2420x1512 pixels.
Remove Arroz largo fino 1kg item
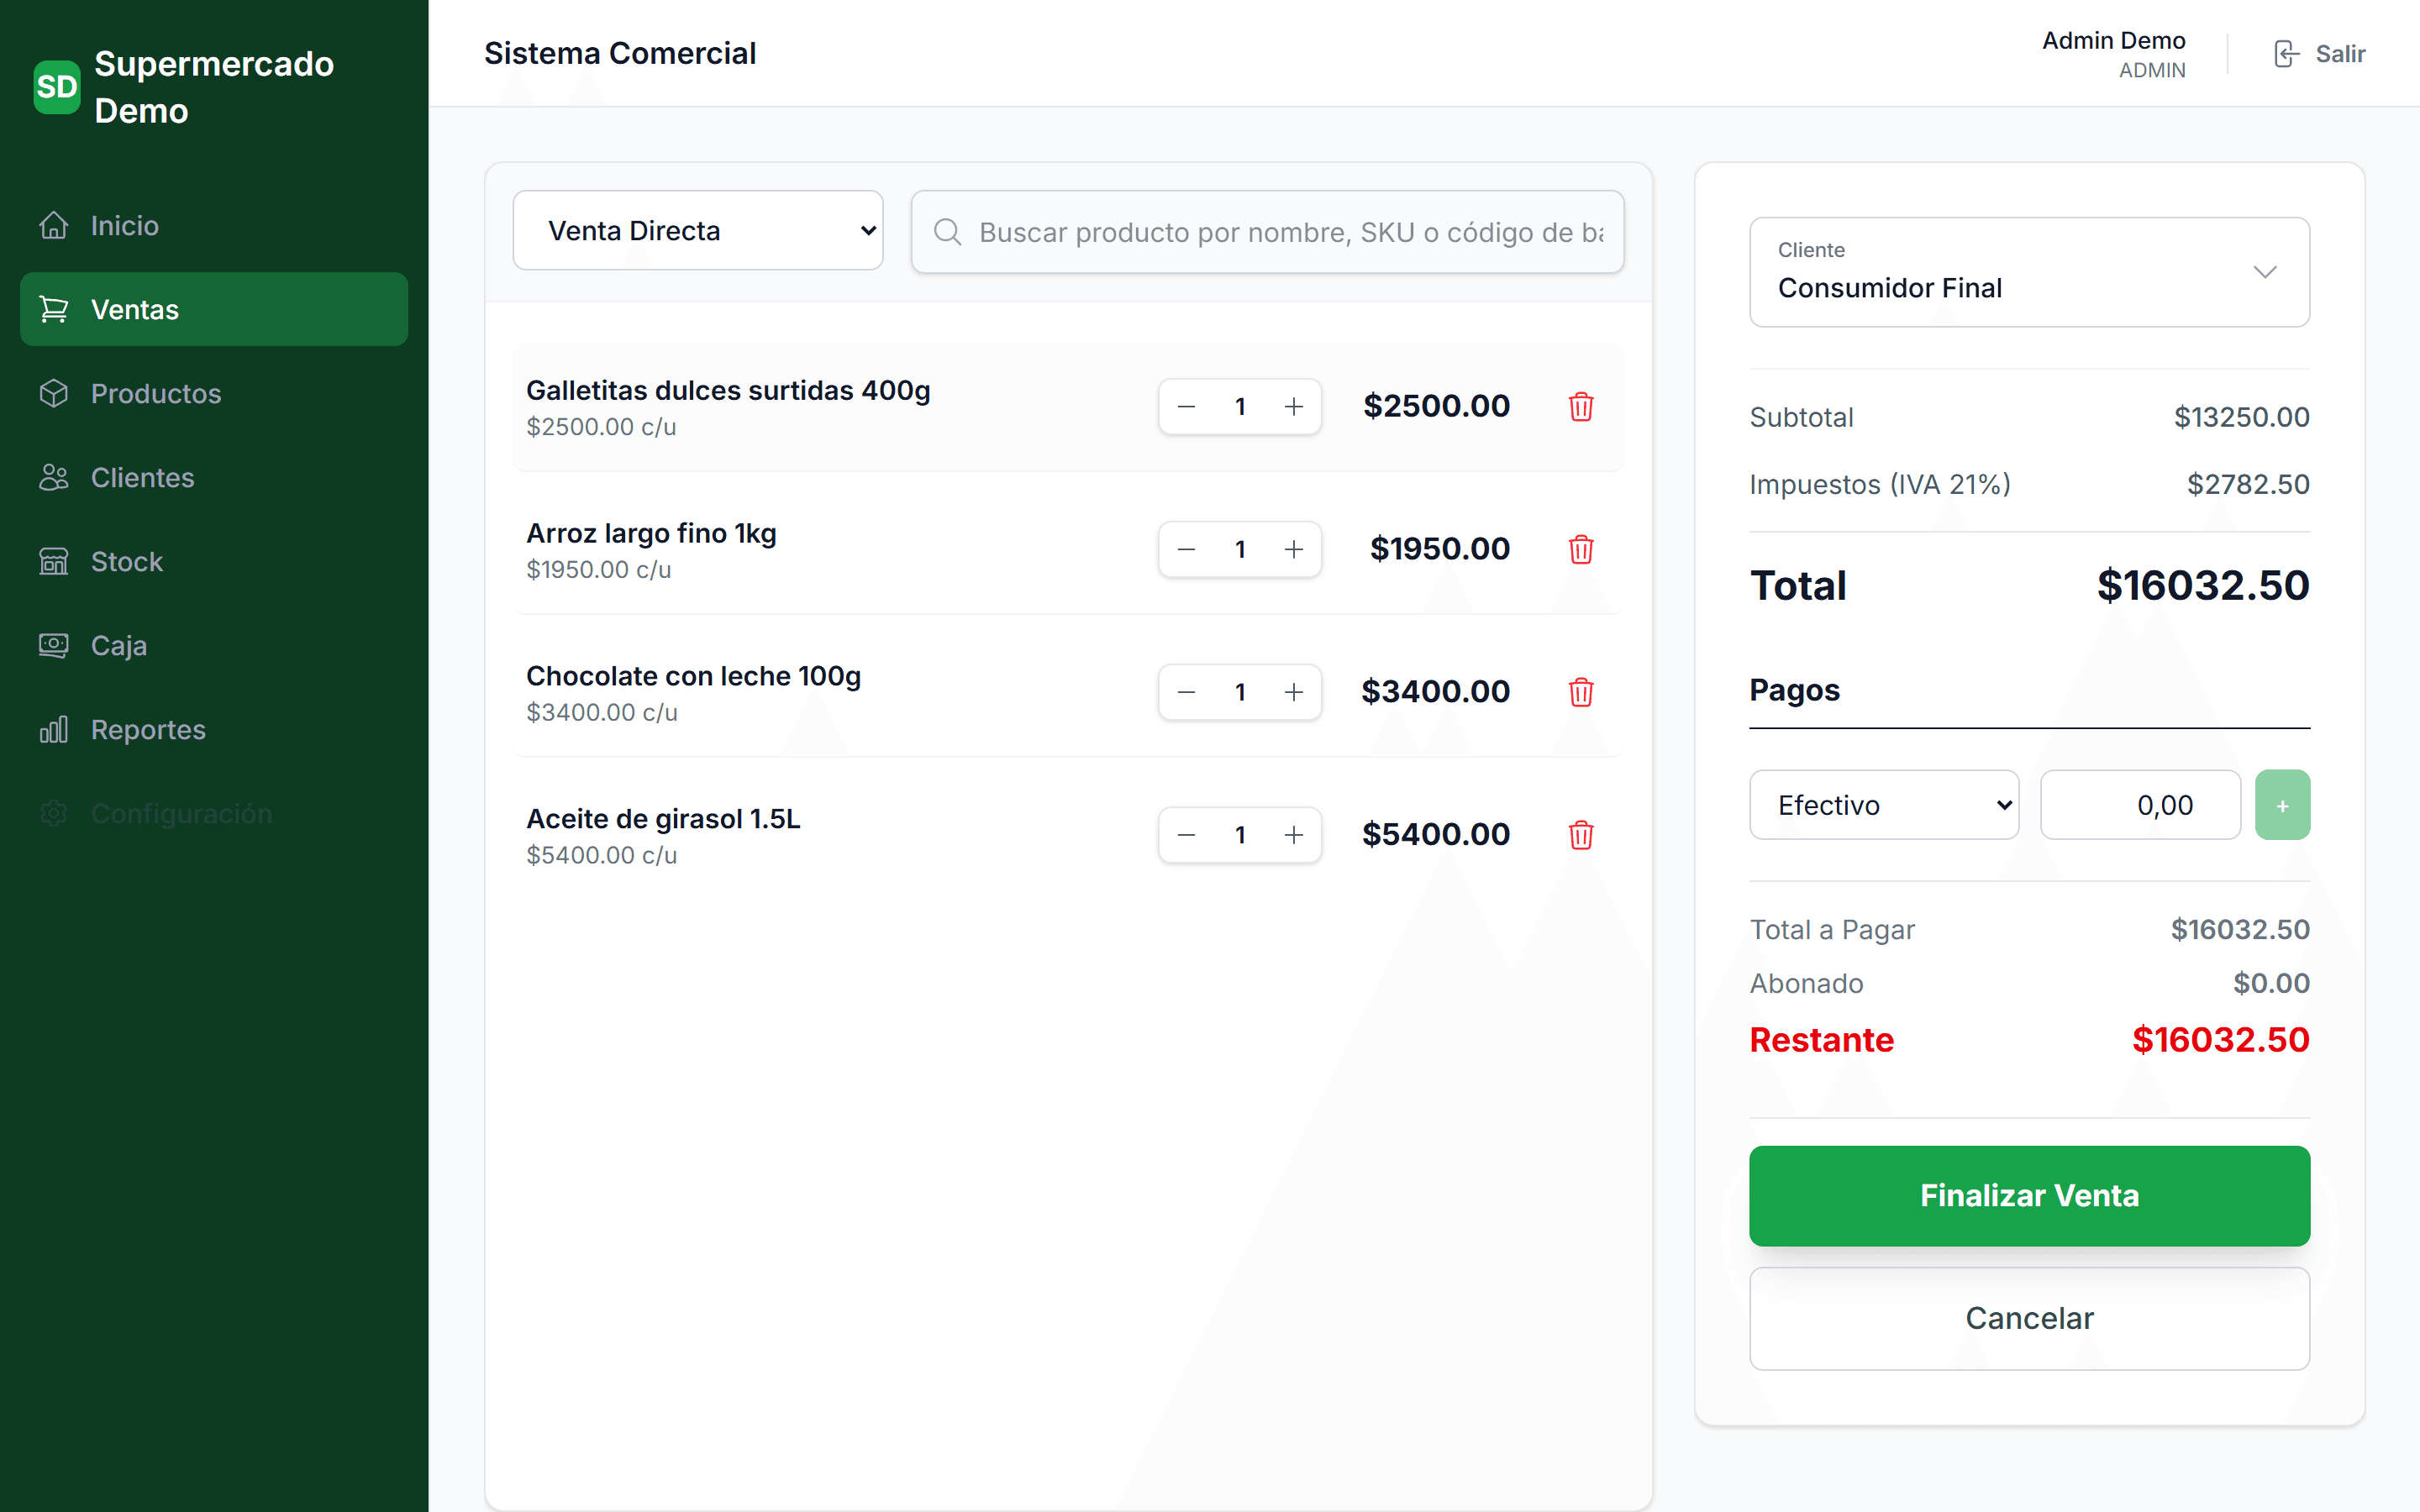click(x=1581, y=550)
